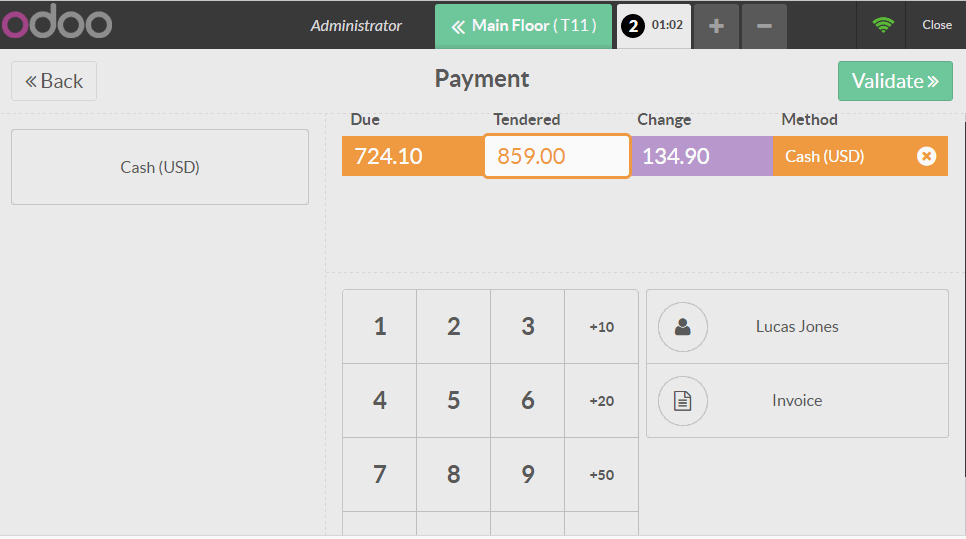The height and width of the screenshot is (539, 966).
Task: Return to Main Floor (T11)
Action: click(523, 26)
